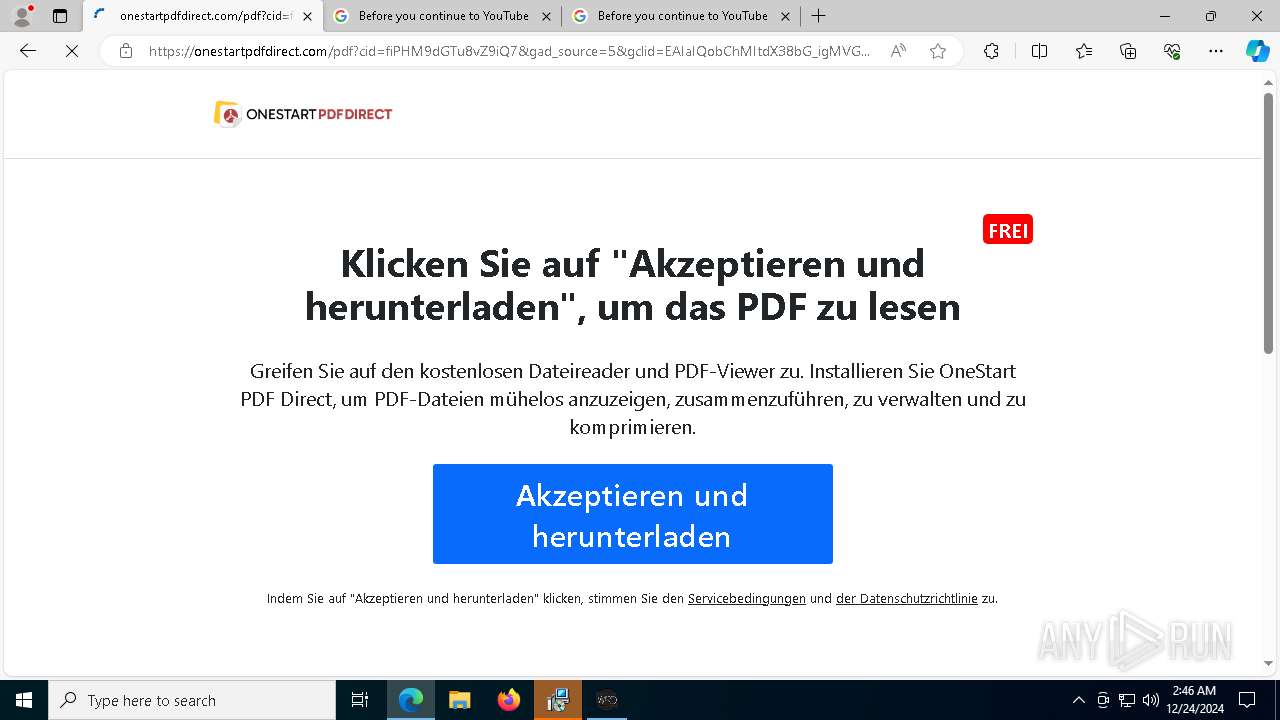This screenshot has width=1280, height=720.
Task: Select the paragraph starting Greifen Sie auf
Action: pos(633,399)
